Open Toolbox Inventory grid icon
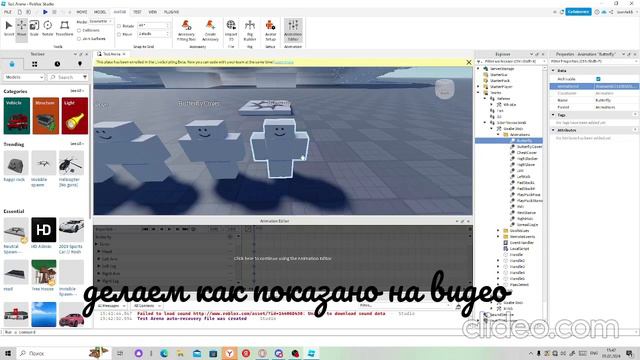This screenshot has width=640, height=360. point(34,64)
